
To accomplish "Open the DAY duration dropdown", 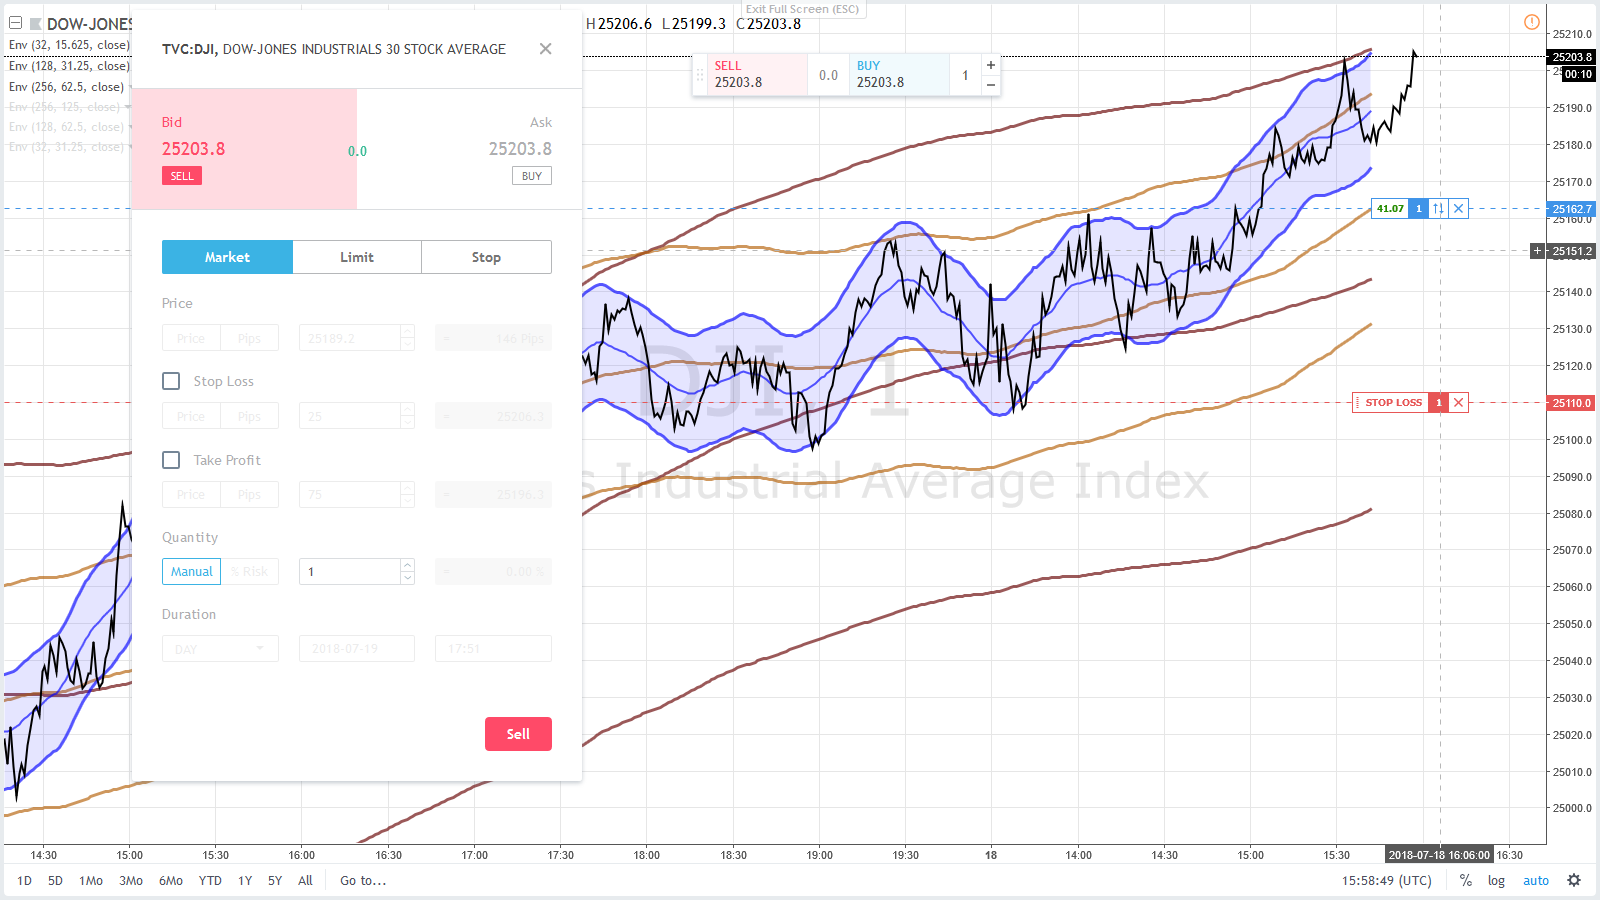I will click(x=220, y=649).
